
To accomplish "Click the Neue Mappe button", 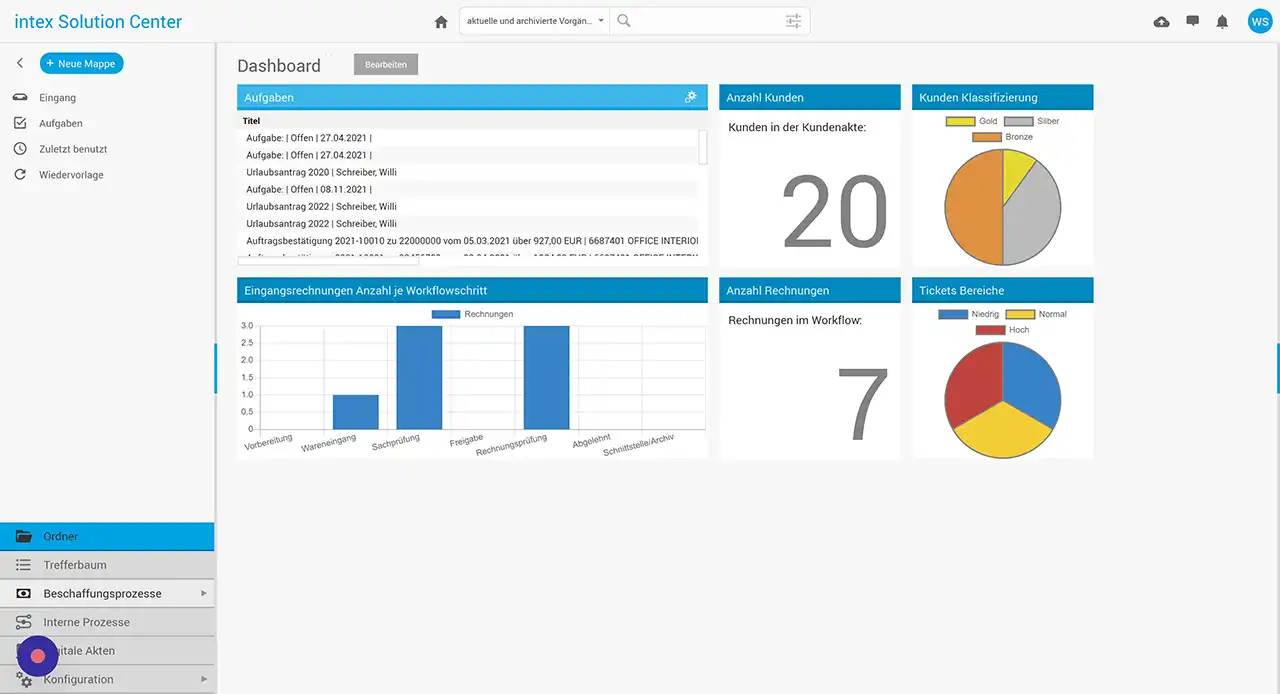I will (x=82, y=63).
